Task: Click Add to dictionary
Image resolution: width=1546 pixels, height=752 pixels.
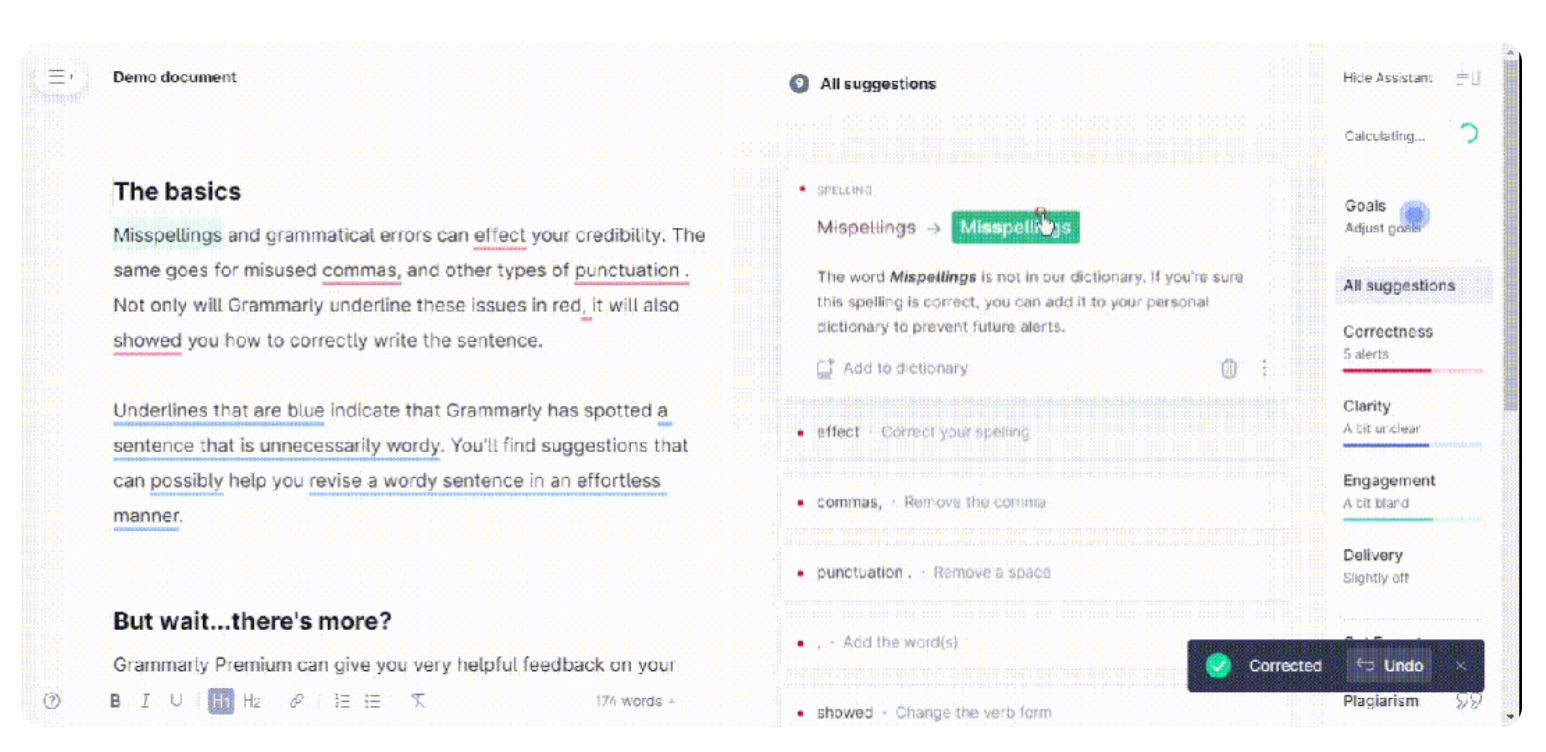Action: 892,369
